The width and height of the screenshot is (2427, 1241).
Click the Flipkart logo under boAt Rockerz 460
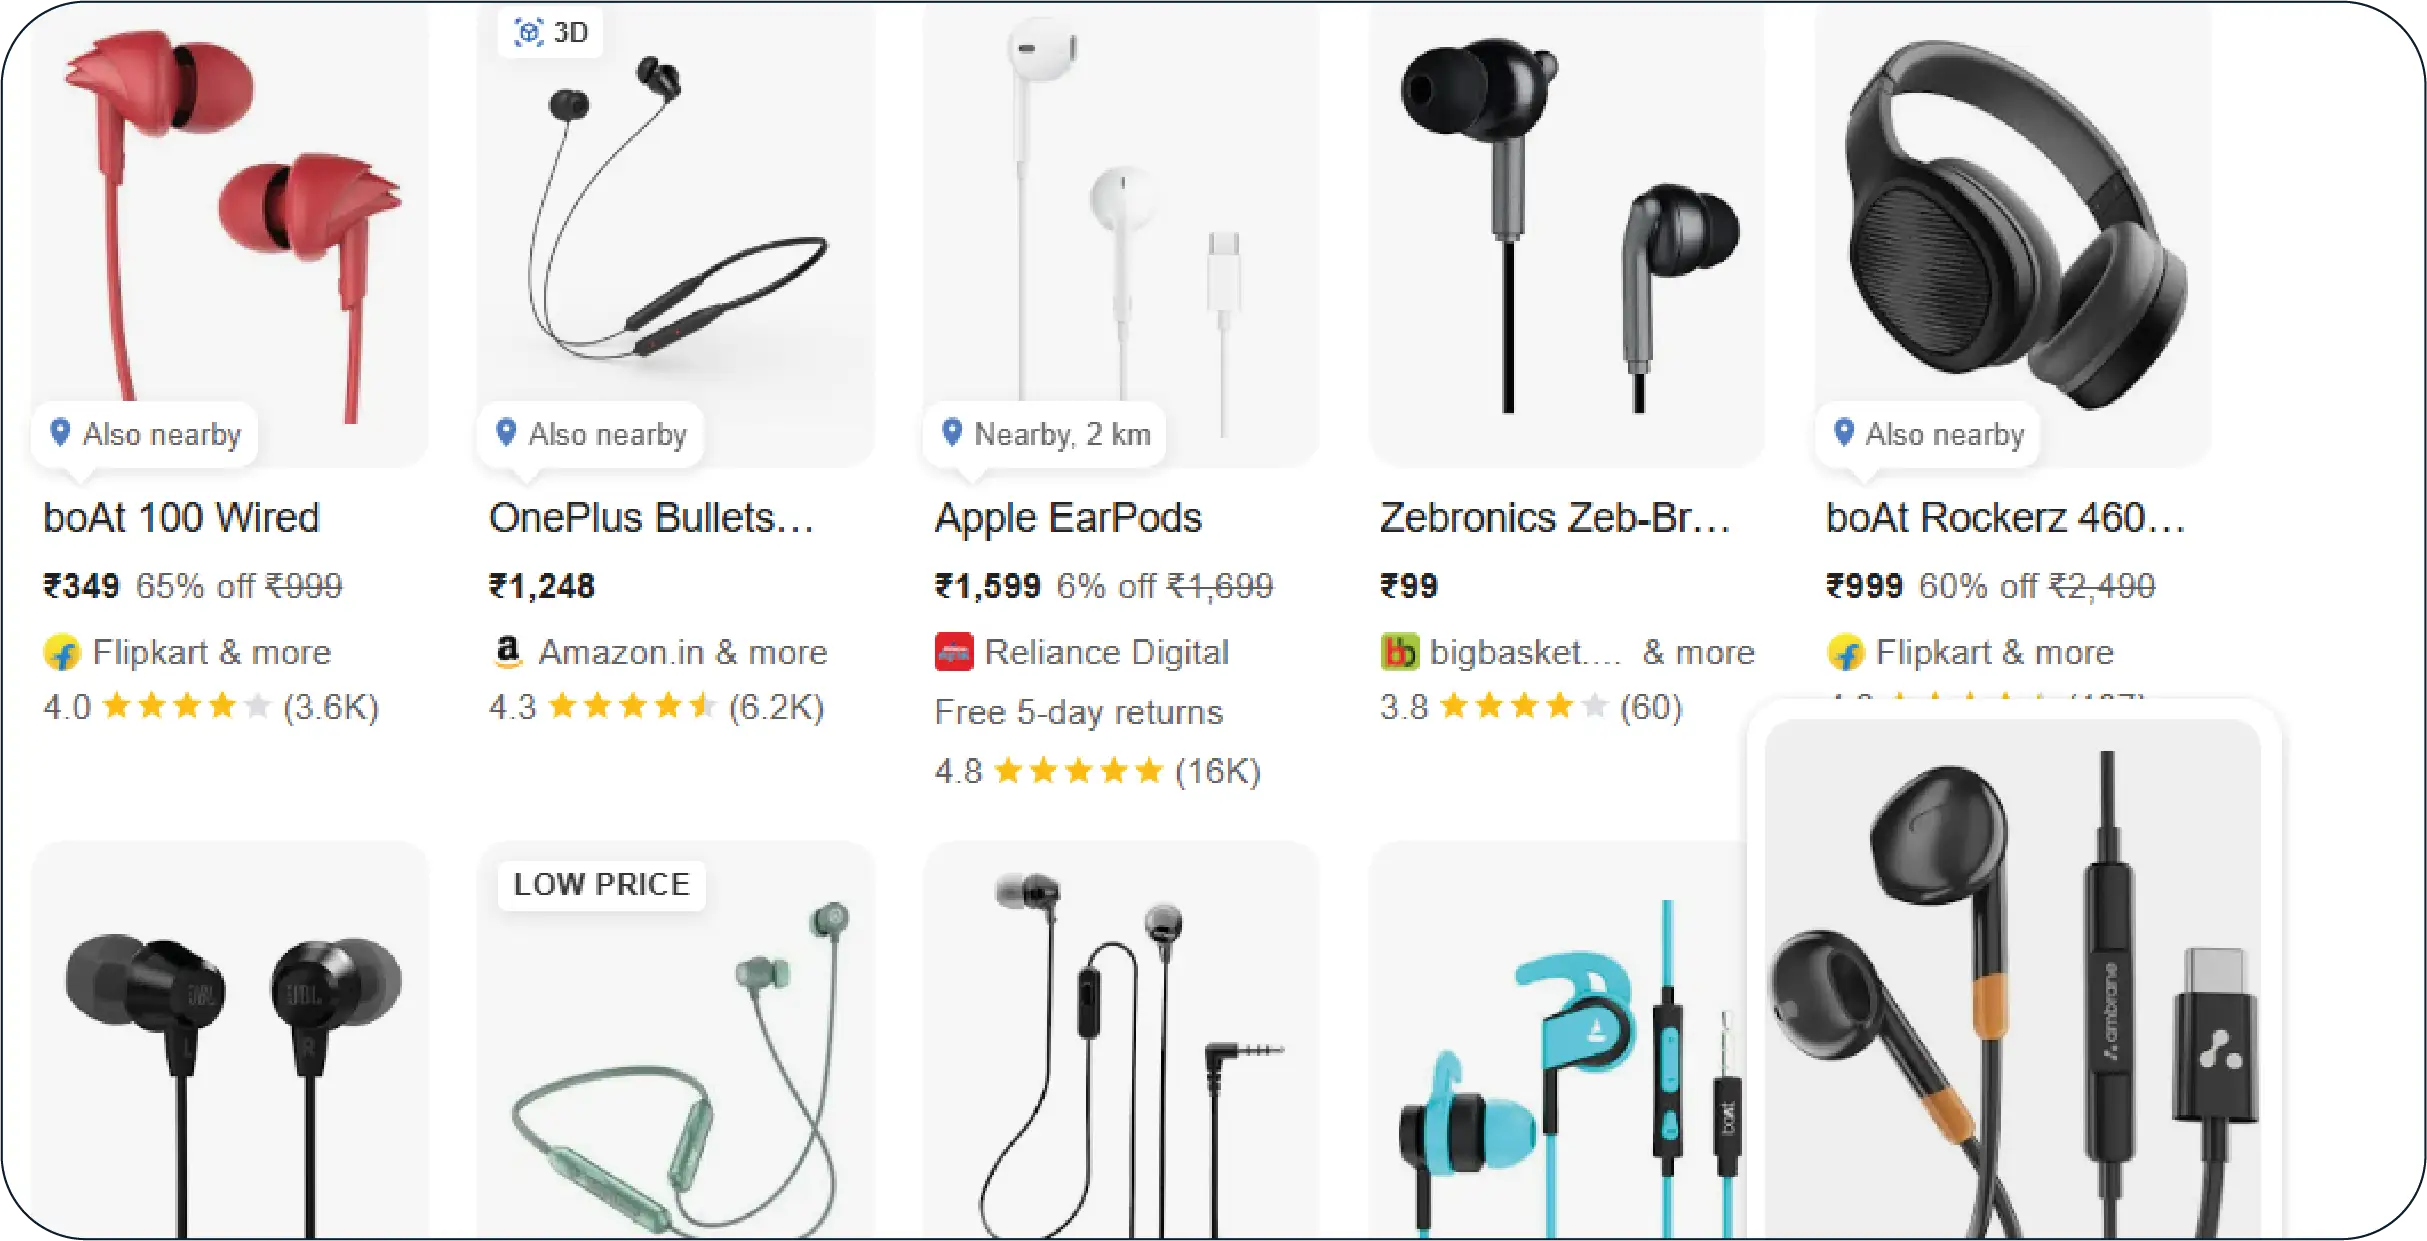(x=1845, y=653)
